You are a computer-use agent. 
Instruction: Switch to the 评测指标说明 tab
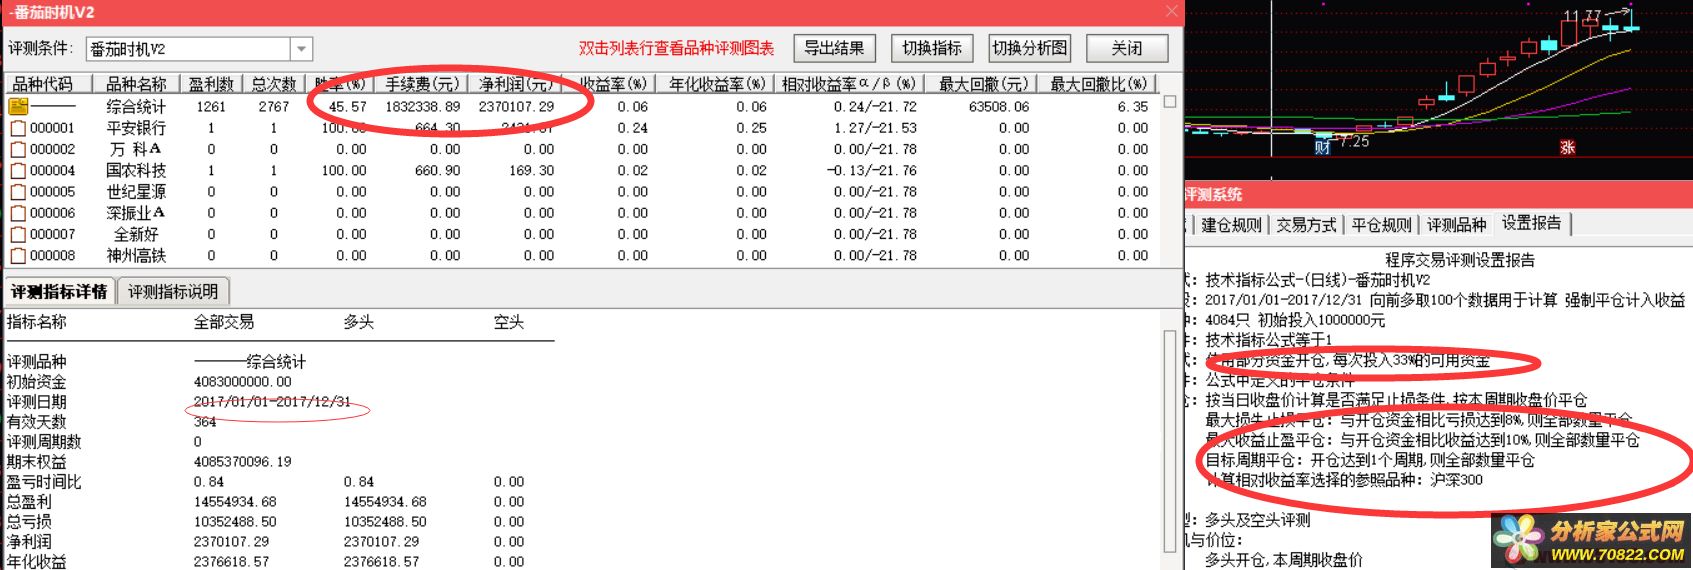tap(173, 292)
